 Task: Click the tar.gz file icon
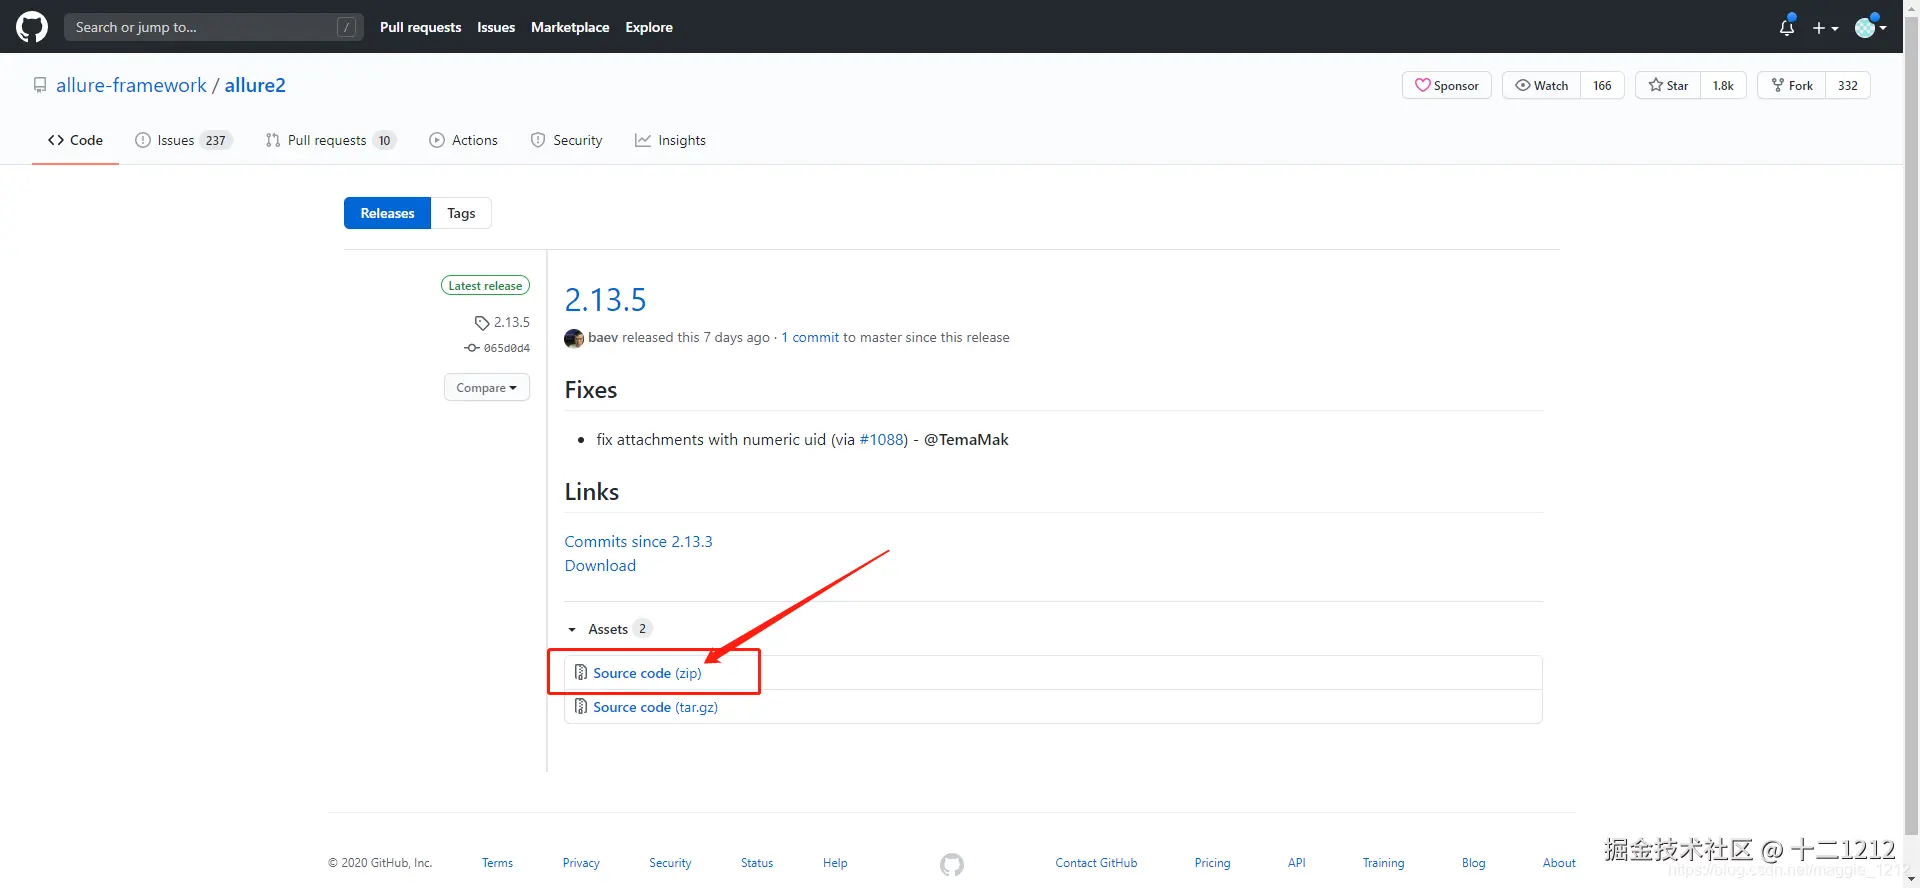(581, 706)
